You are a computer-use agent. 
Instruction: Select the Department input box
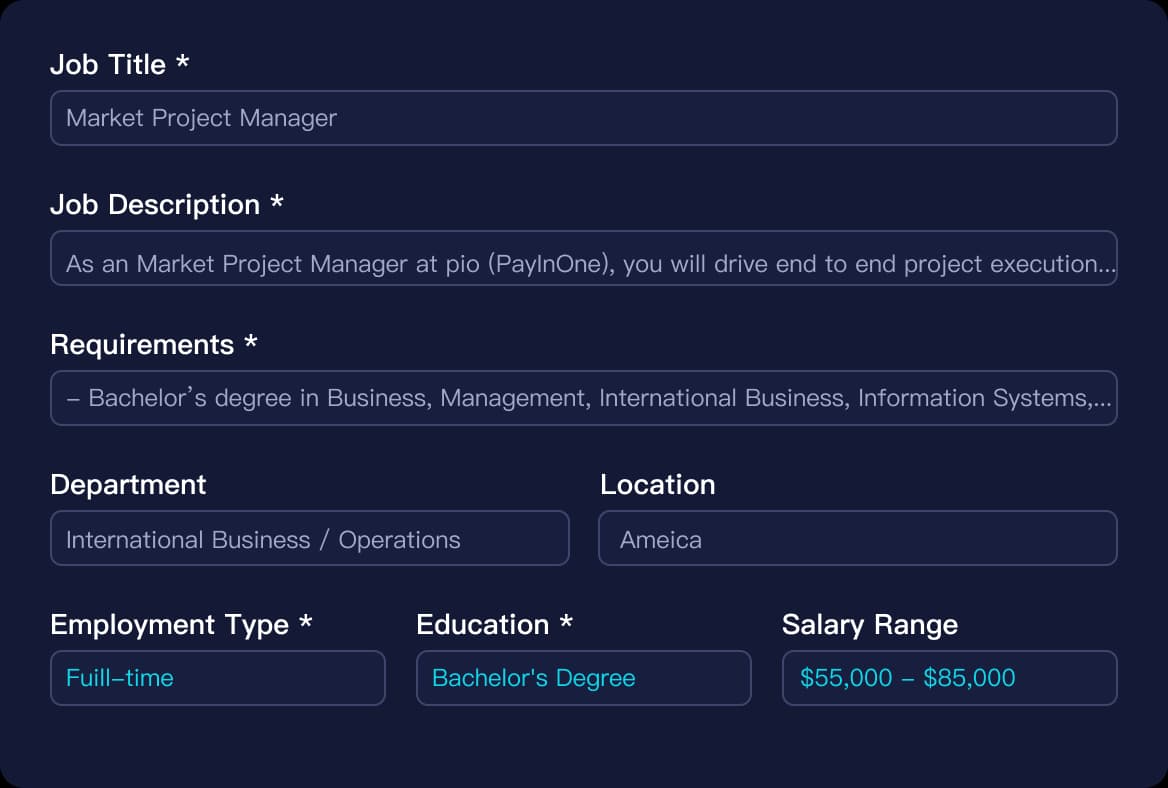[x=309, y=538]
